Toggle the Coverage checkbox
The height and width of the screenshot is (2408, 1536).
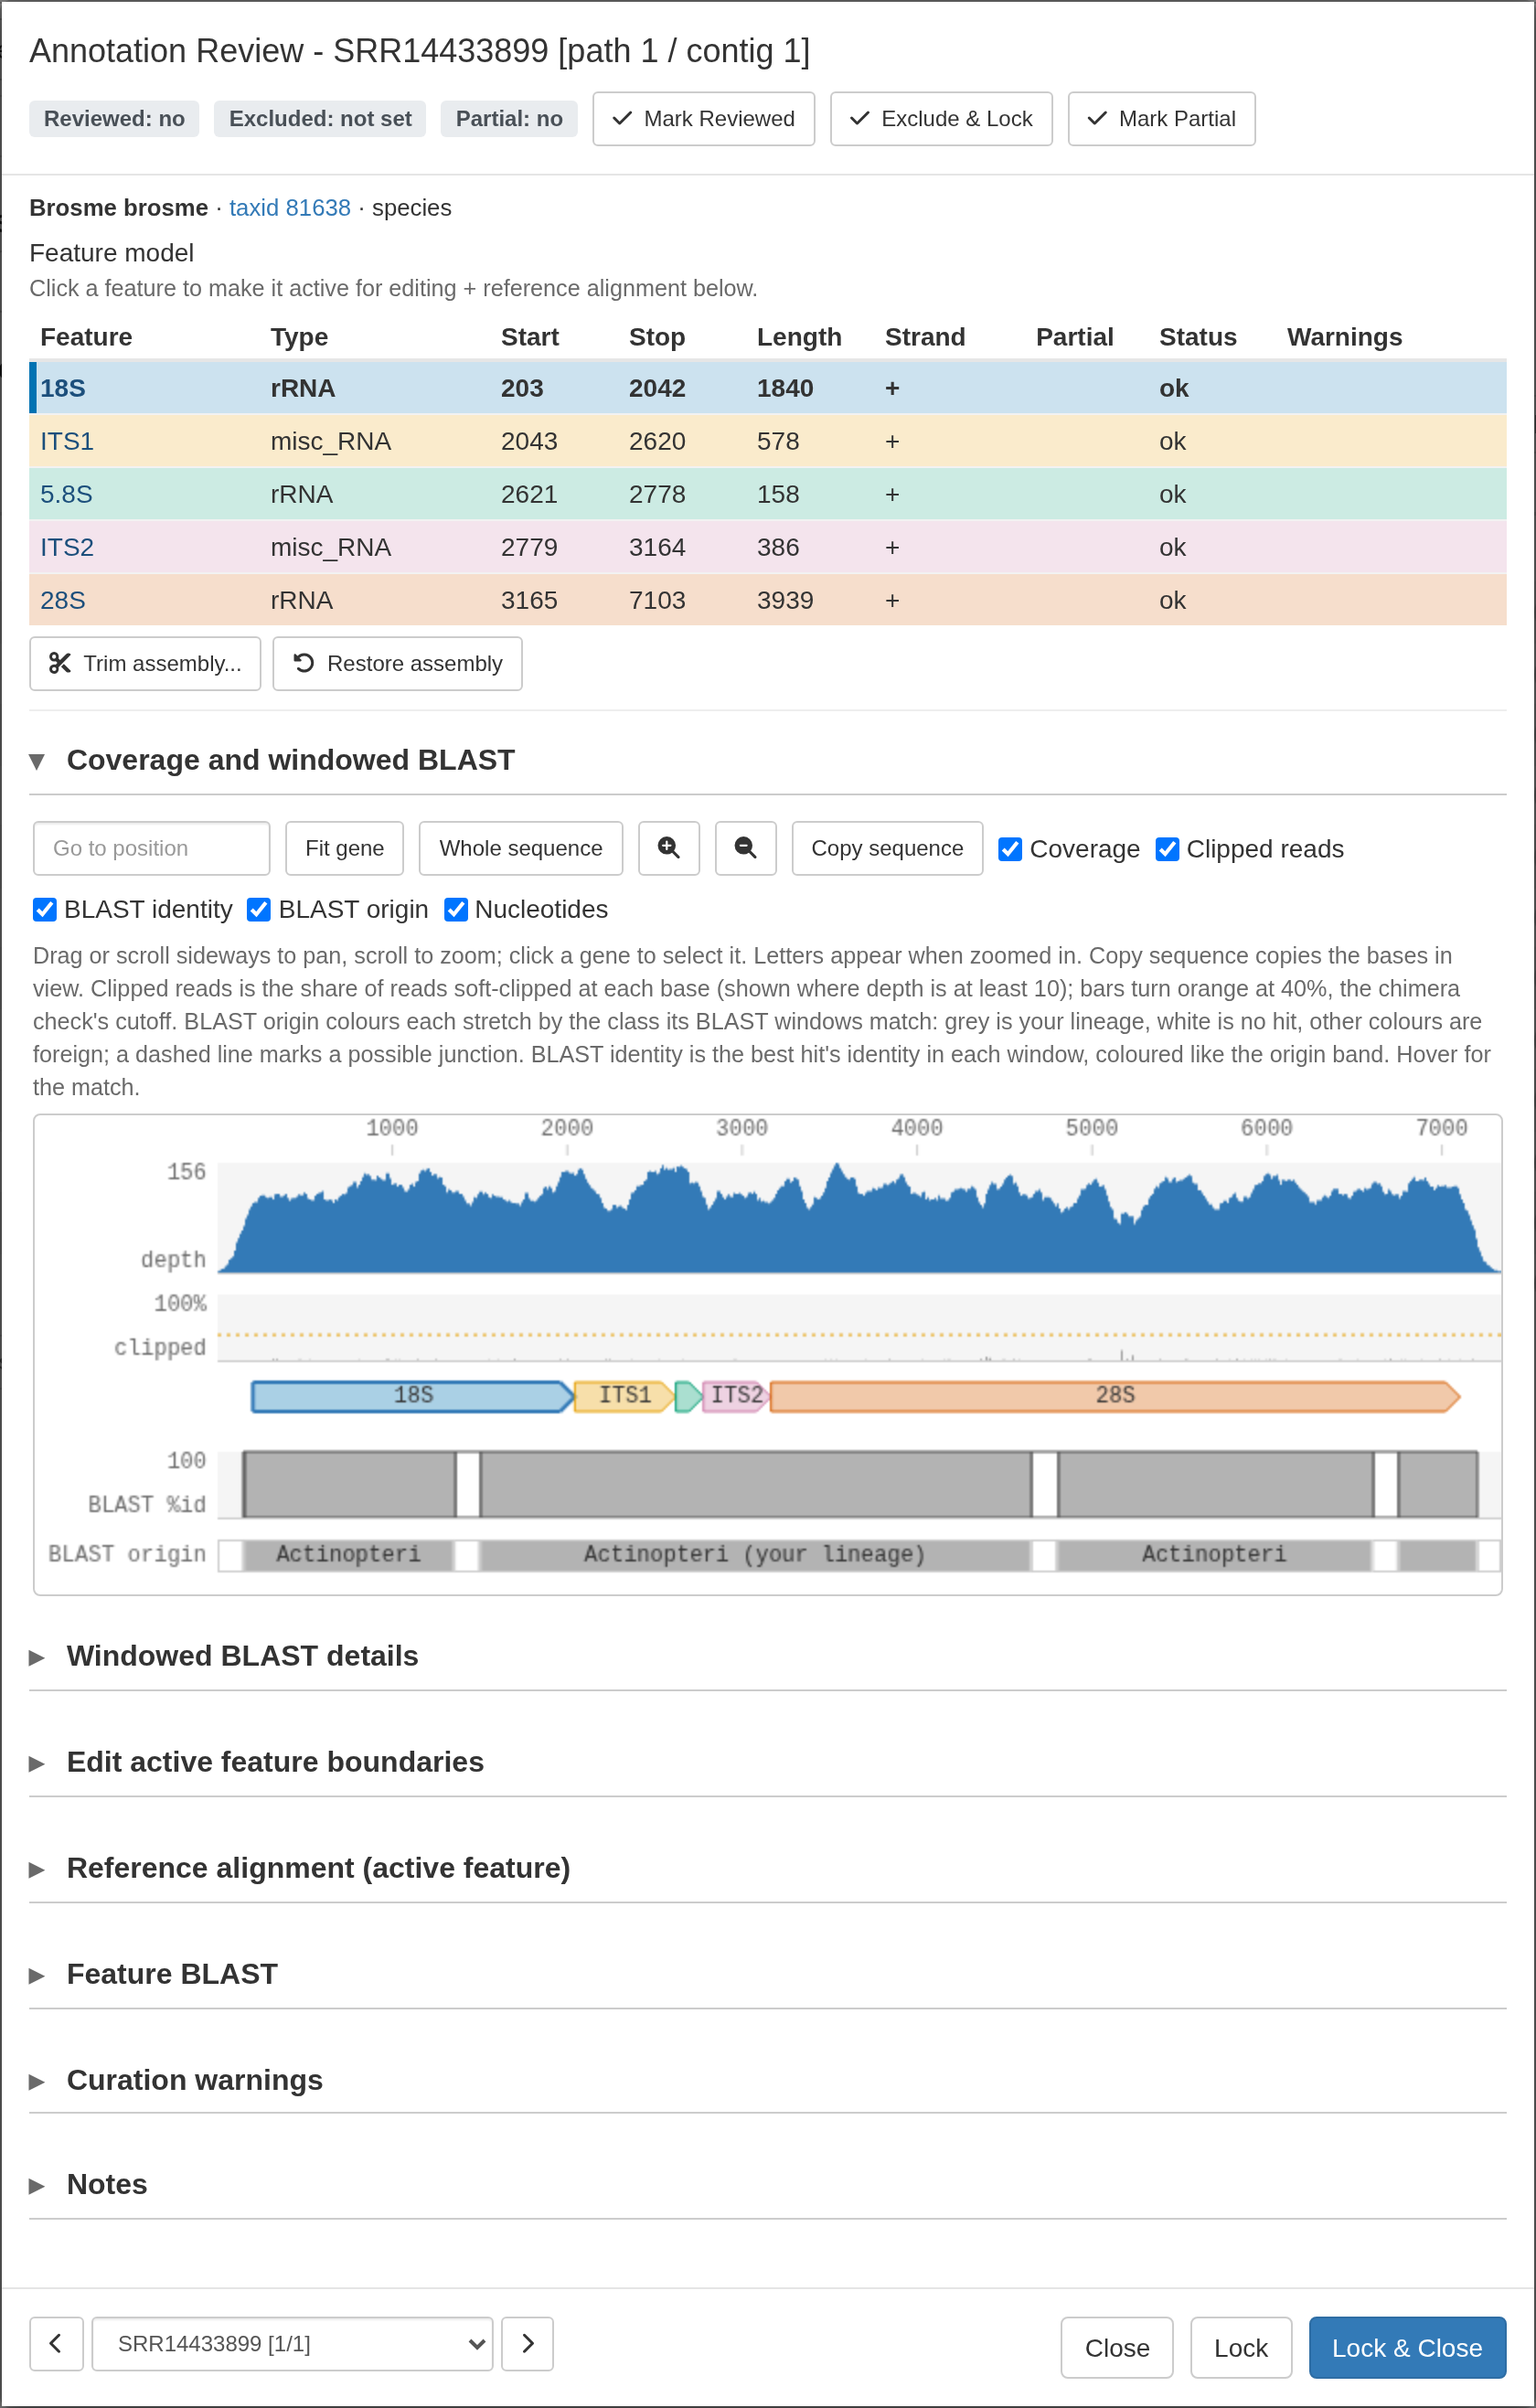point(1010,849)
